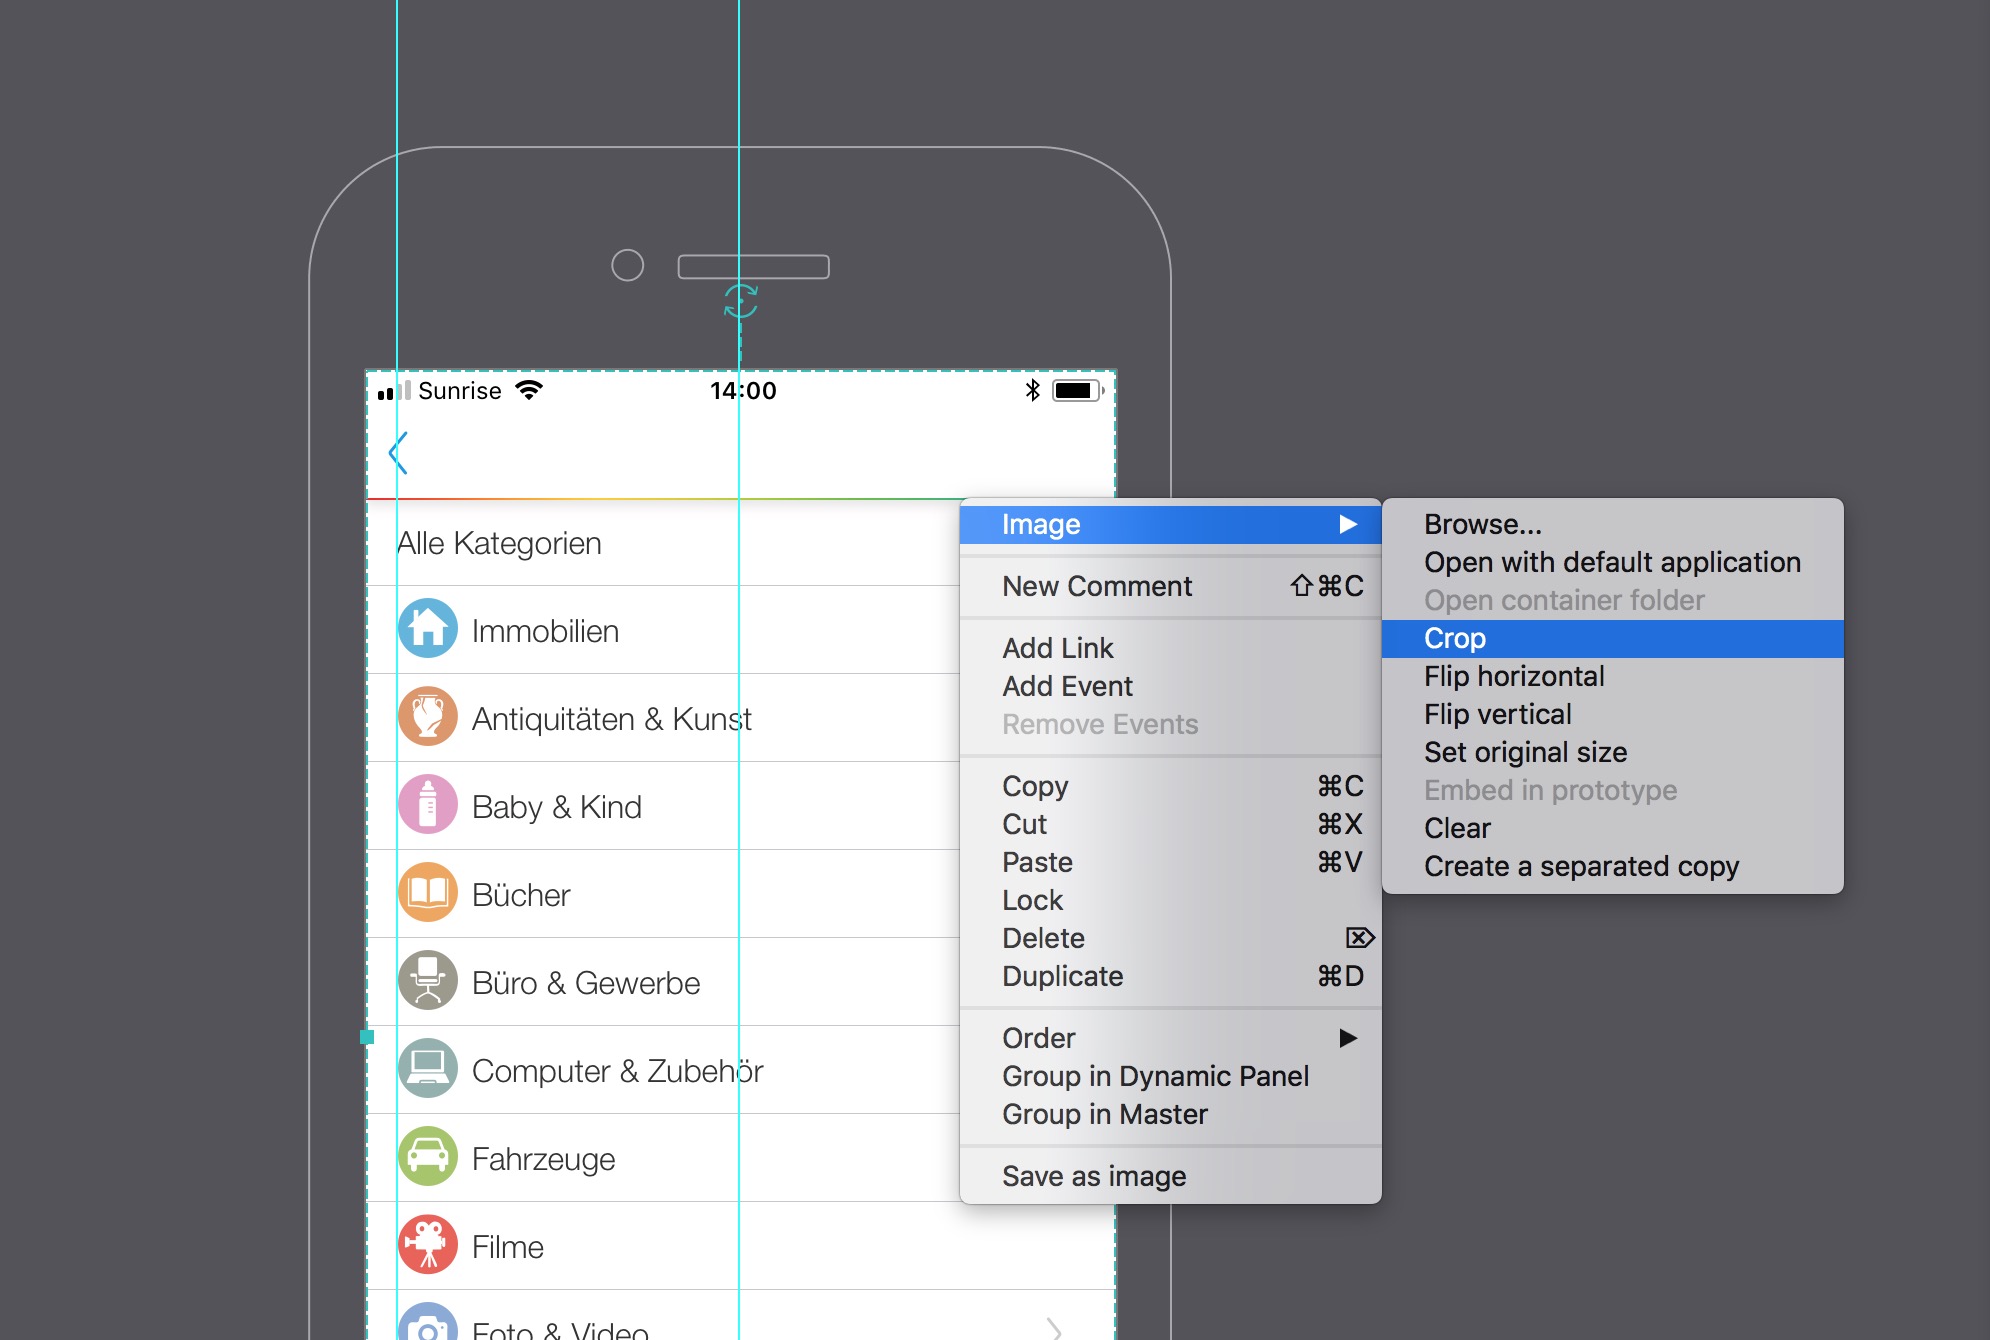Click the Immobilien house icon

[x=428, y=629]
